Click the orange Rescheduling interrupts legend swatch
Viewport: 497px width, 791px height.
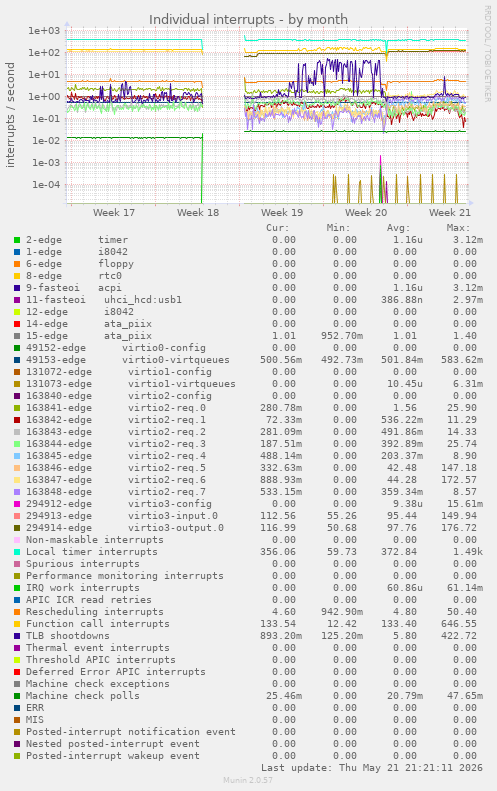17,612
